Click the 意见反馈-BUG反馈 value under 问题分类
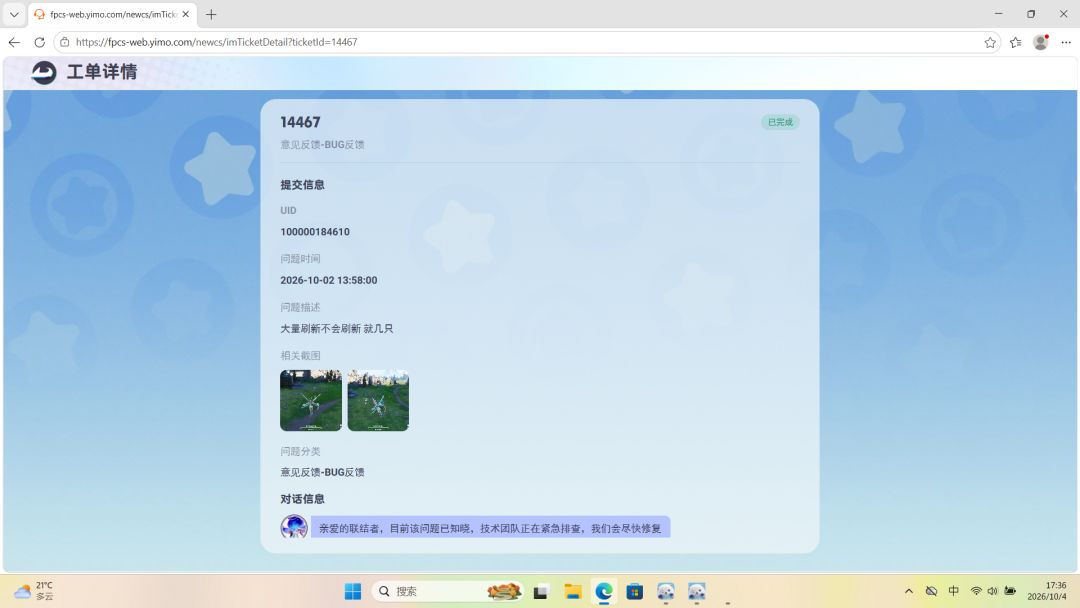 pyautogui.click(x=322, y=472)
